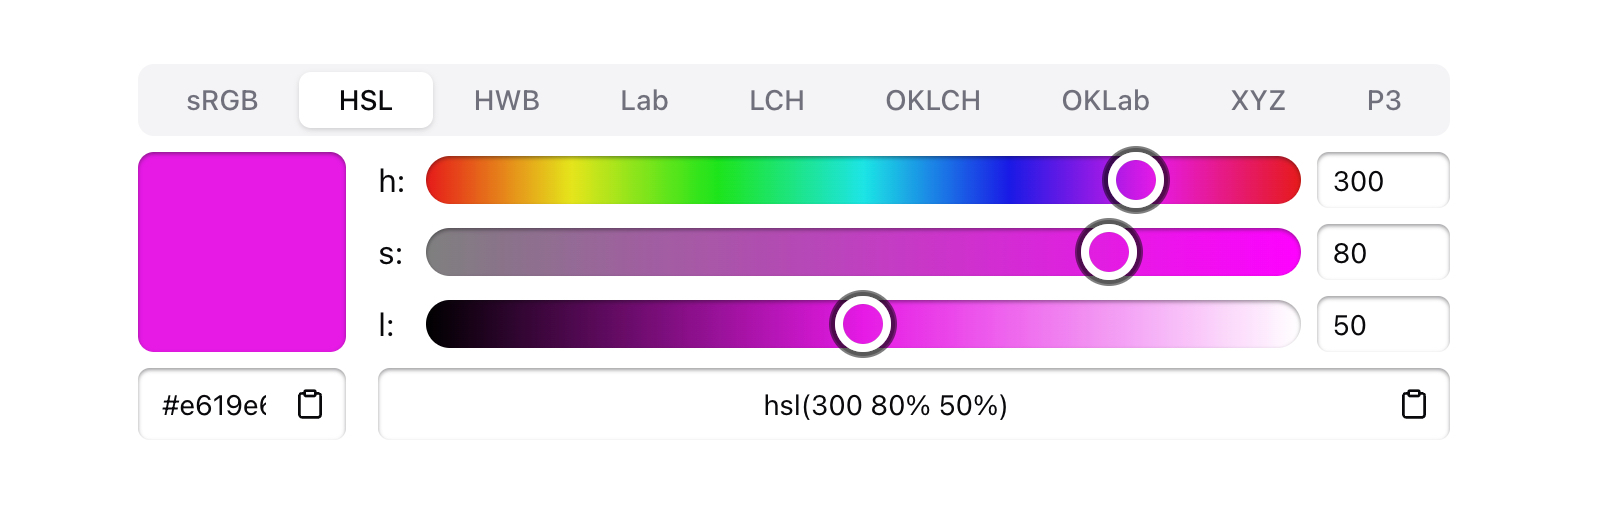Switch to the sRGB tab

(222, 100)
